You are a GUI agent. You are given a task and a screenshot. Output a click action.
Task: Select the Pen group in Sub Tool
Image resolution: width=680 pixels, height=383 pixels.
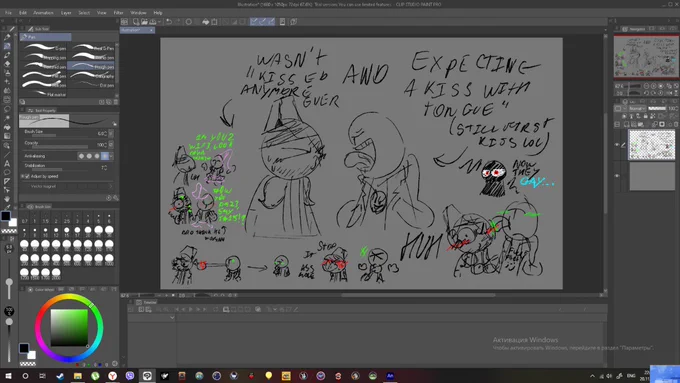tap(46, 37)
